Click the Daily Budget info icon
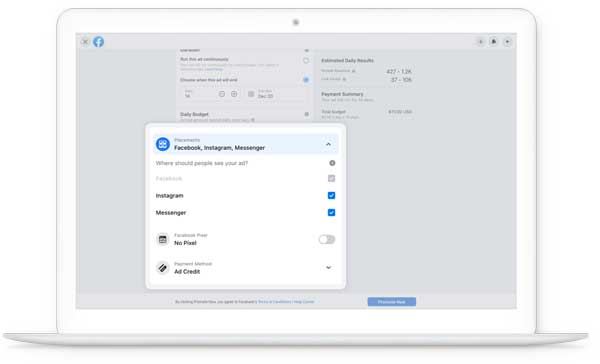This screenshot has height=364, width=600. (307, 114)
